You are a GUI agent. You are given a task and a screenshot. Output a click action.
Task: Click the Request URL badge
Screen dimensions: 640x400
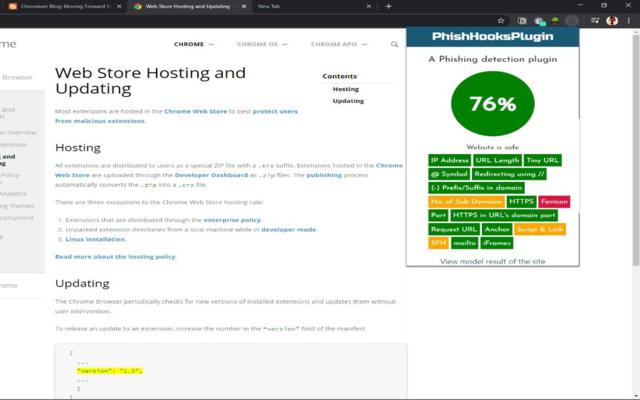(x=453, y=229)
